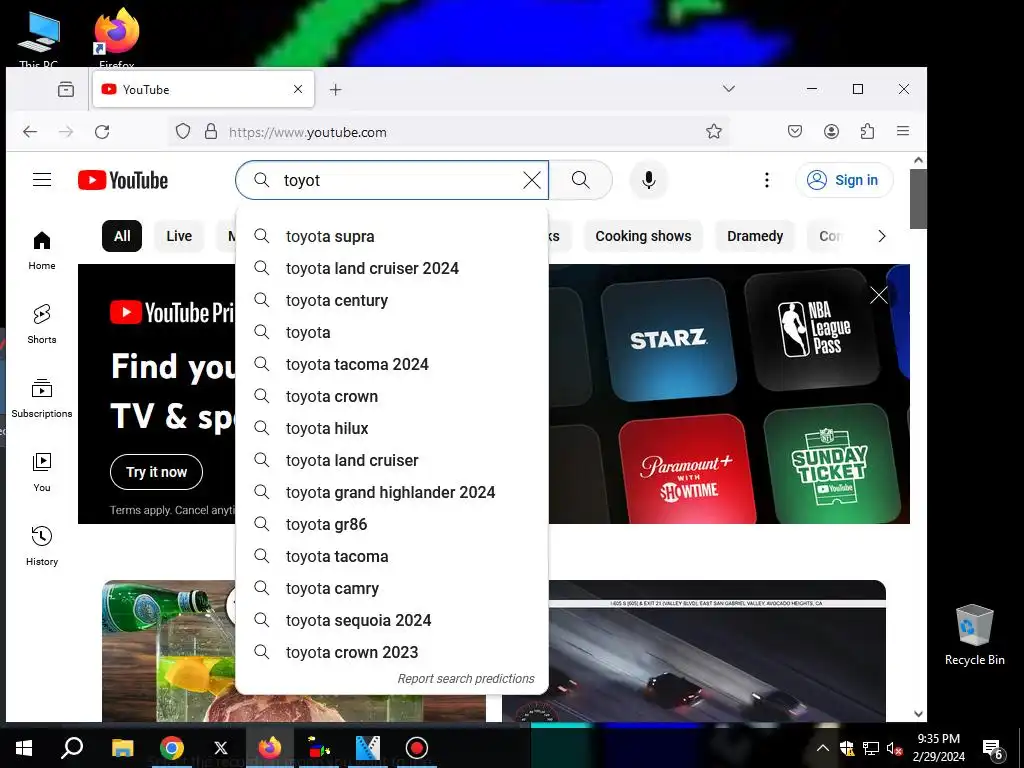Click Report search predictions link
This screenshot has width=1024, height=768.
coord(466,679)
